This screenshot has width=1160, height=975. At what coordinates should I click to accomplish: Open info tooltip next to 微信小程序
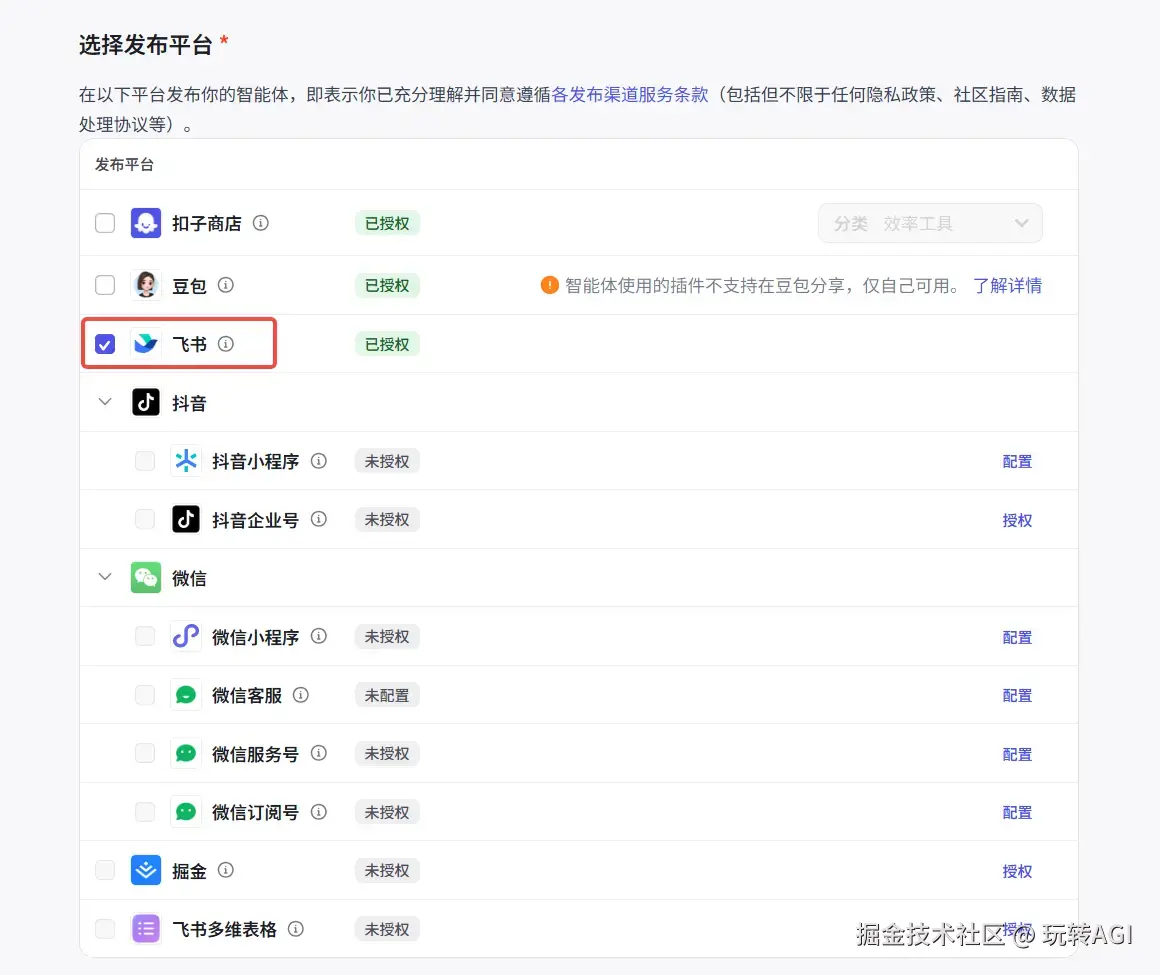[319, 636]
